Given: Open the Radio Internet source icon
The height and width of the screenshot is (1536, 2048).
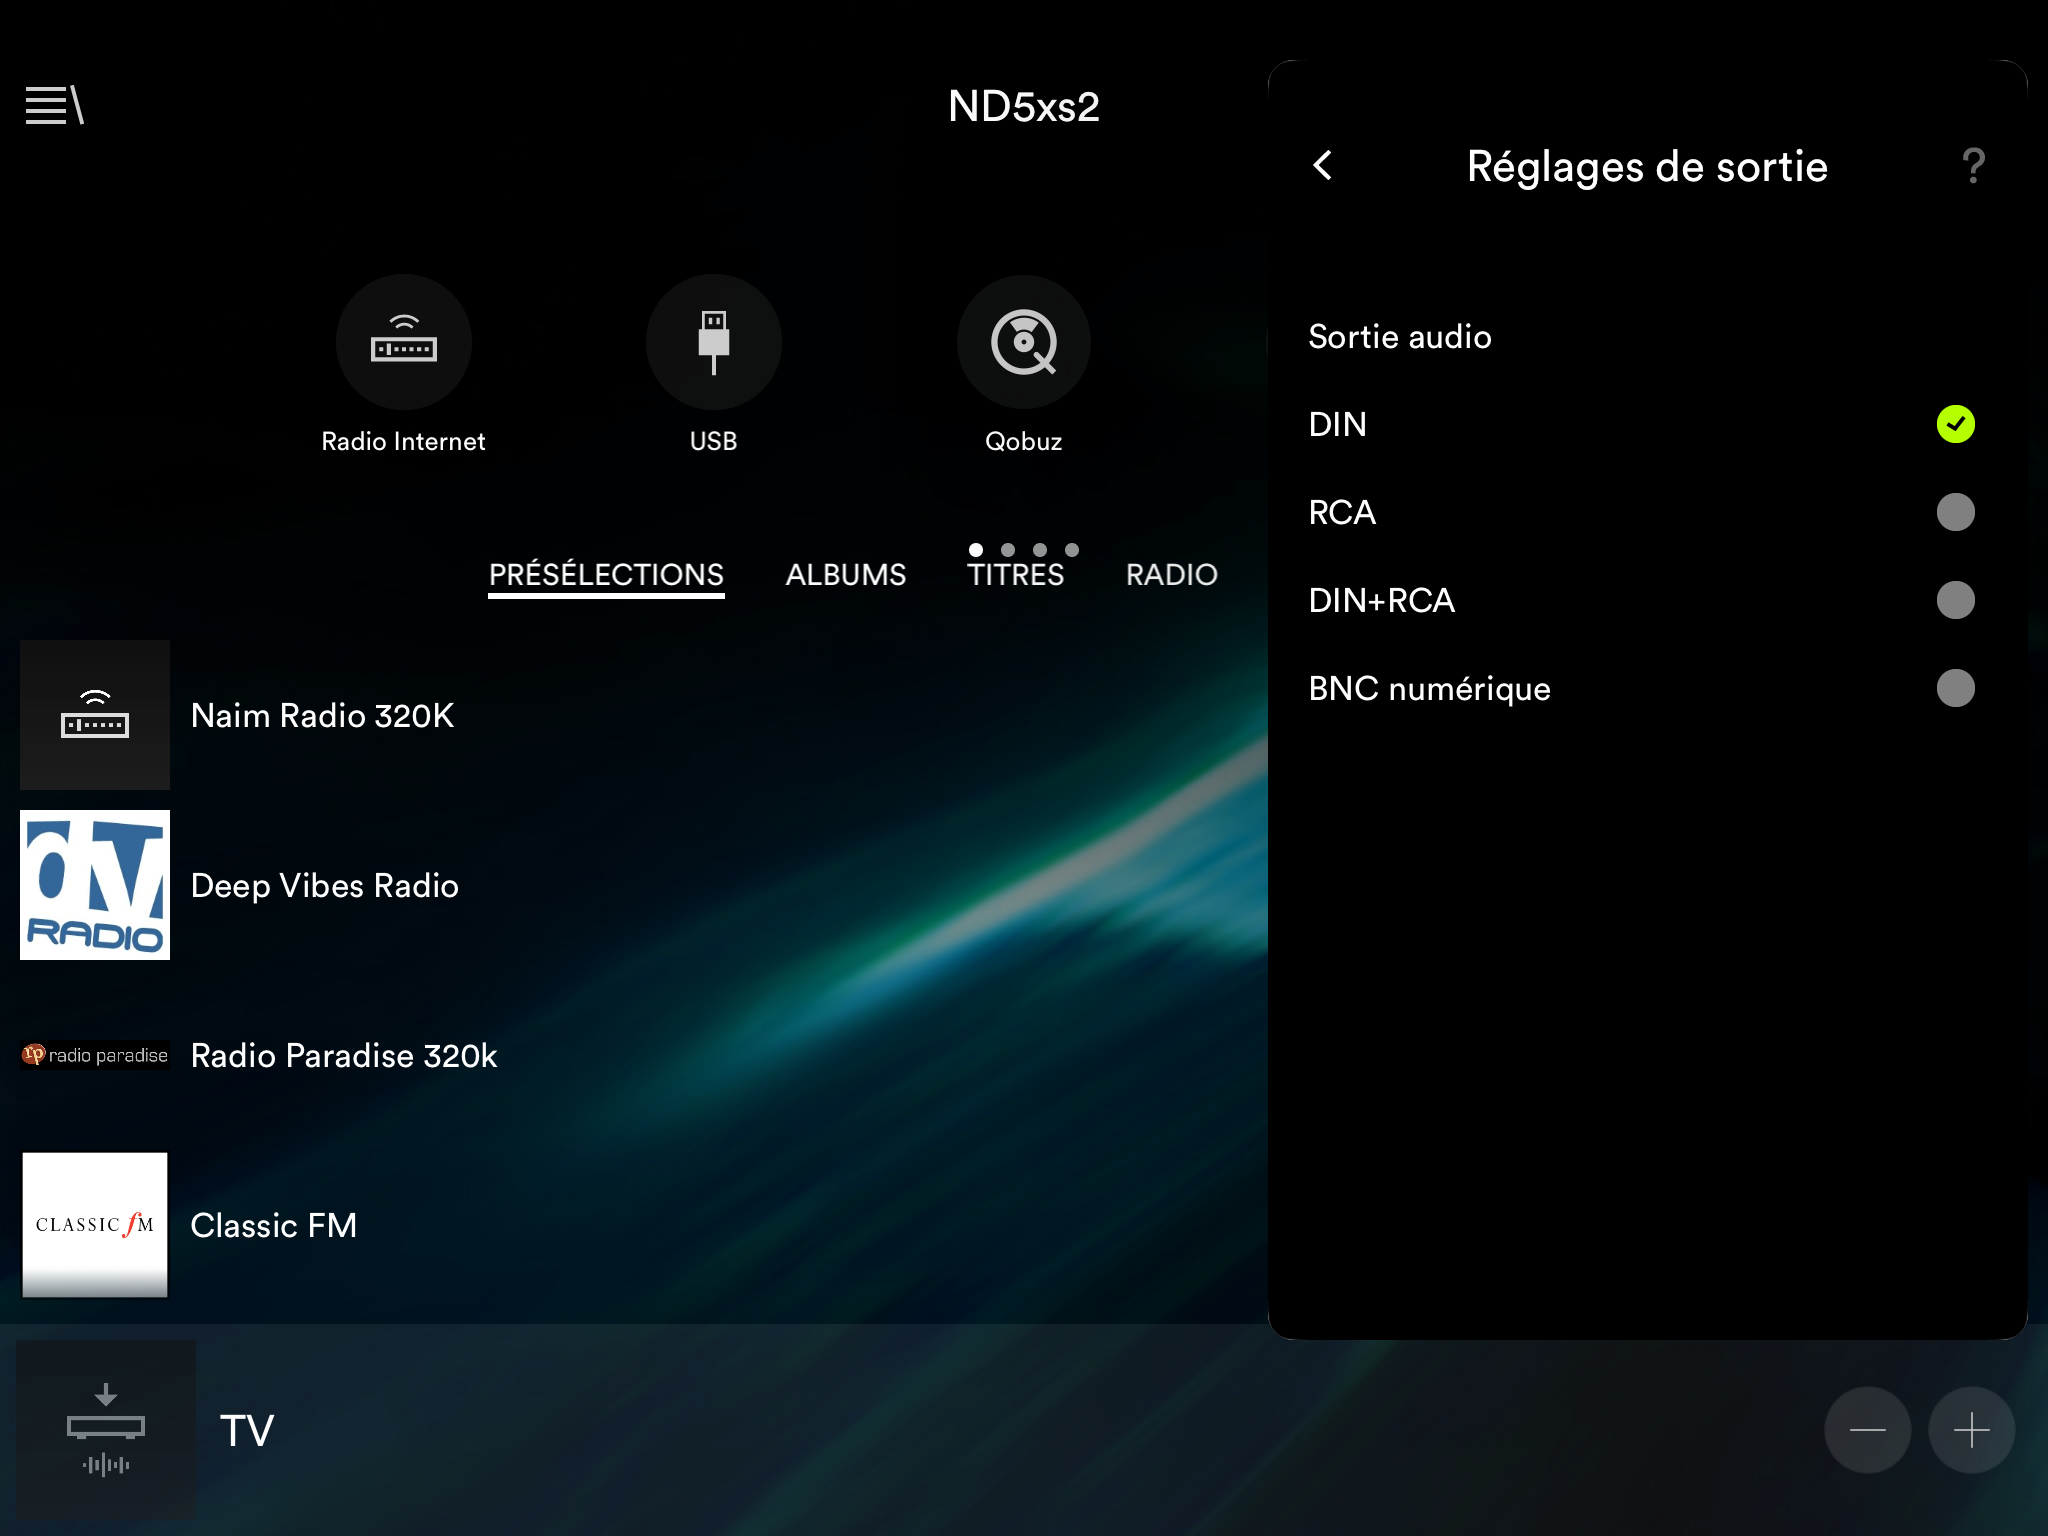Looking at the screenshot, I should coord(403,342).
